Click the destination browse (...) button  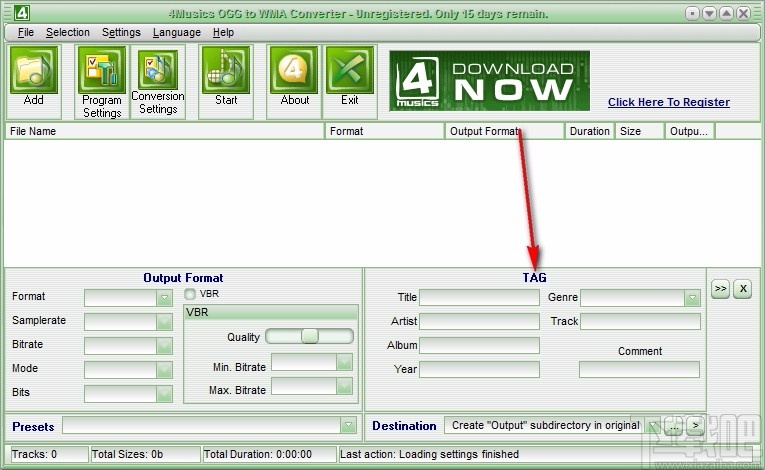pyautogui.click(x=674, y=426)
